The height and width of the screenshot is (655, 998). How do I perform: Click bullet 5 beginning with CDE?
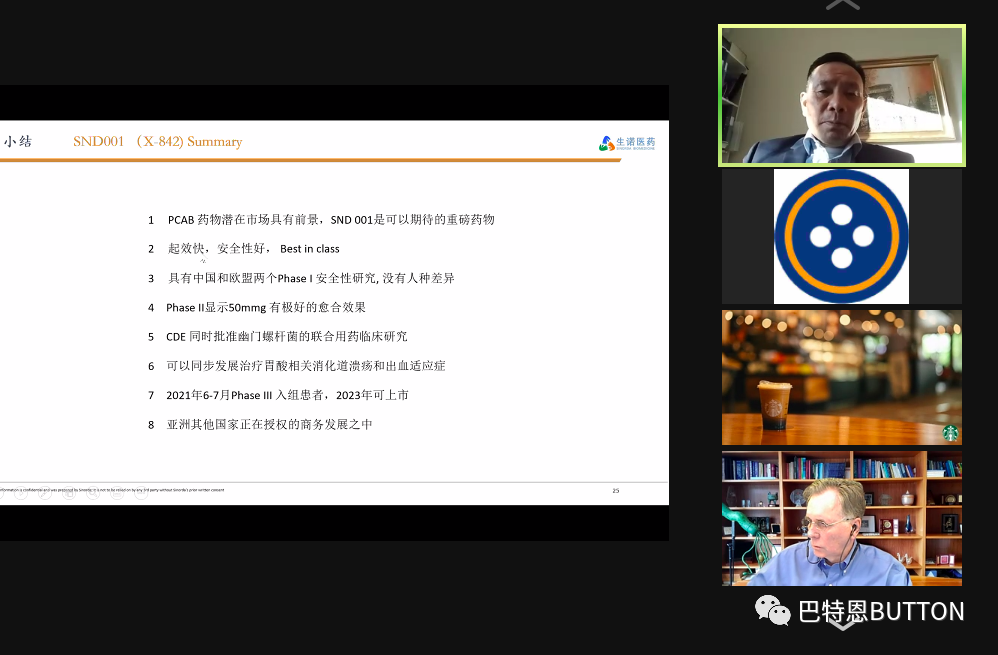coord(286,337)
